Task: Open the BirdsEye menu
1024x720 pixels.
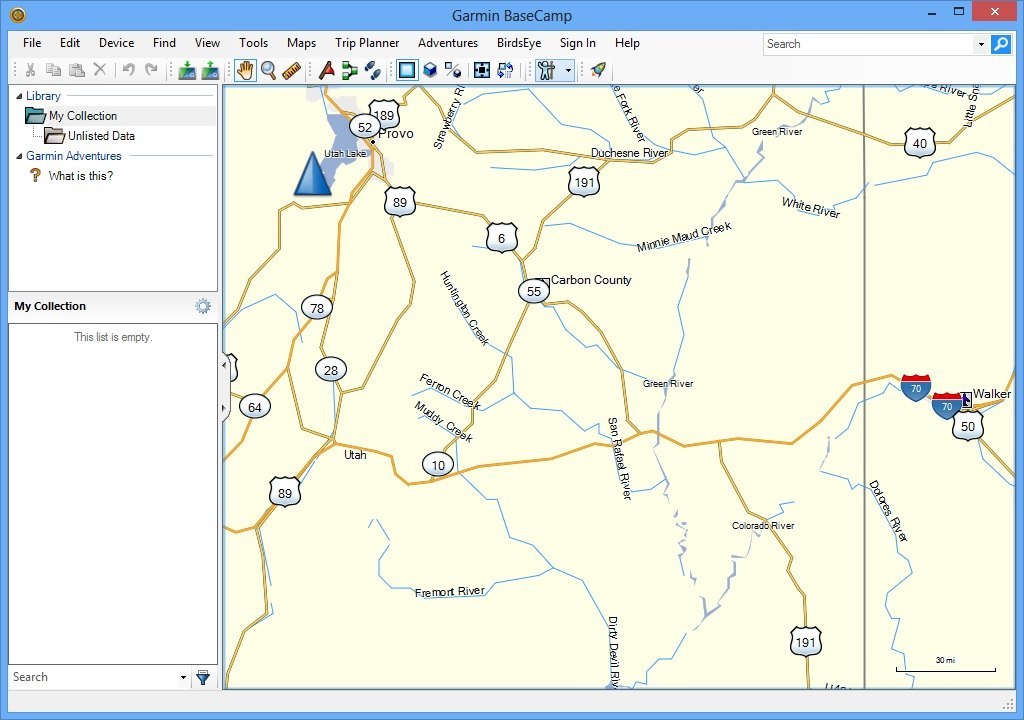Action: tap(519, 42)
